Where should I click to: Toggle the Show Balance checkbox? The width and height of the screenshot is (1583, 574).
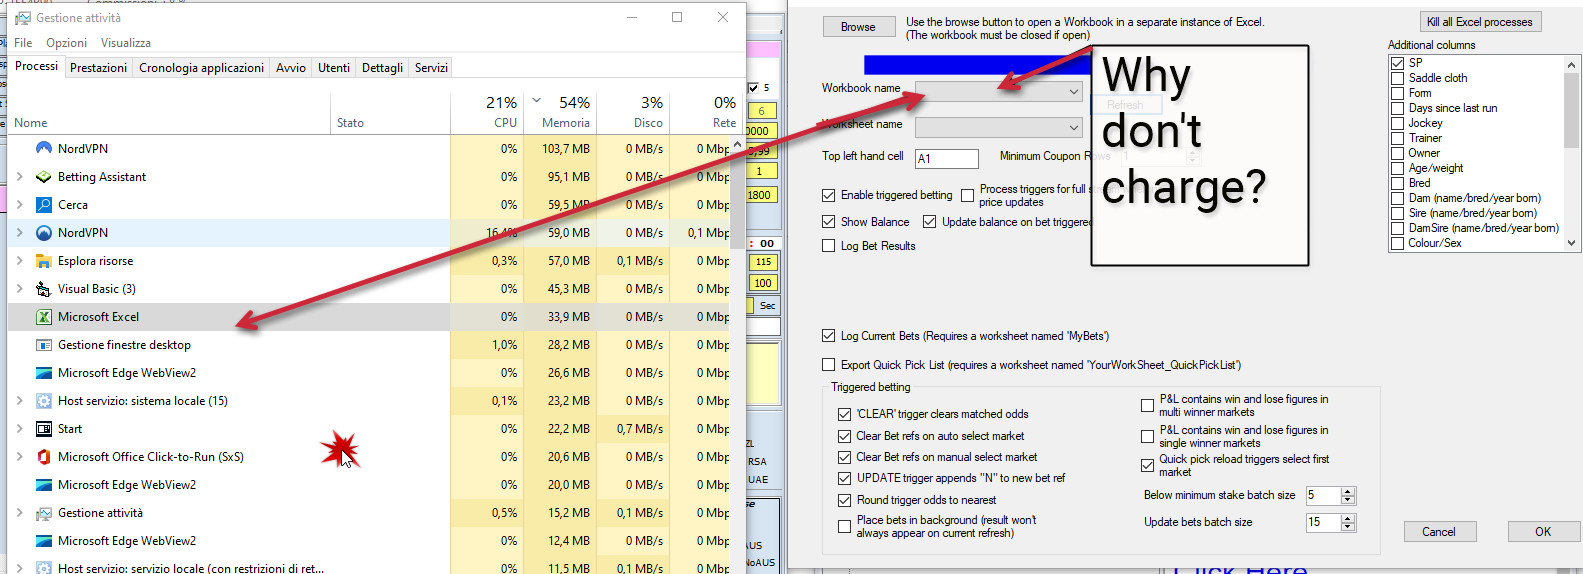click(x=828, y=221)
